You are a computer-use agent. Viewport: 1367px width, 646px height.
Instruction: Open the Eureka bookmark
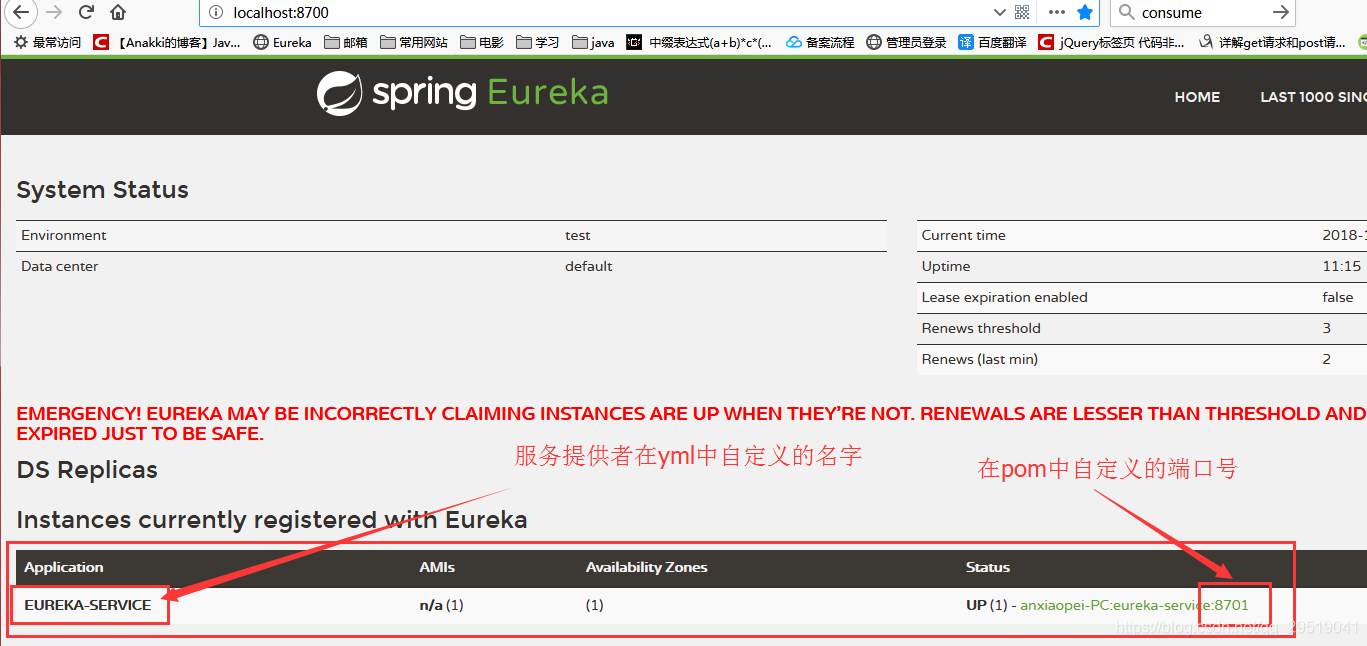coord(282,42)
